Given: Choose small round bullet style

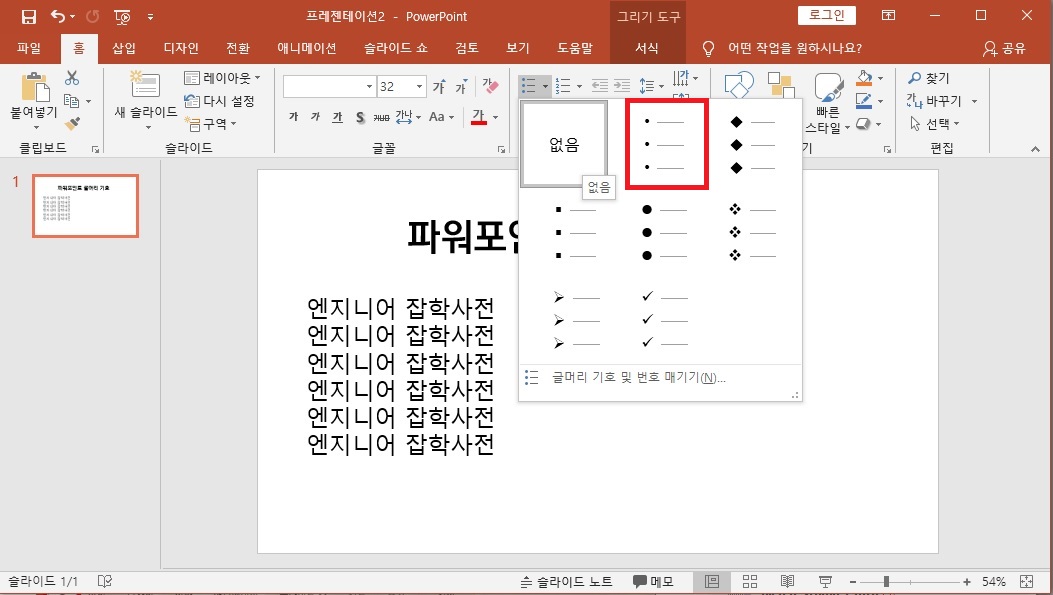Looking at the screenshot, I should click(666, 144).
